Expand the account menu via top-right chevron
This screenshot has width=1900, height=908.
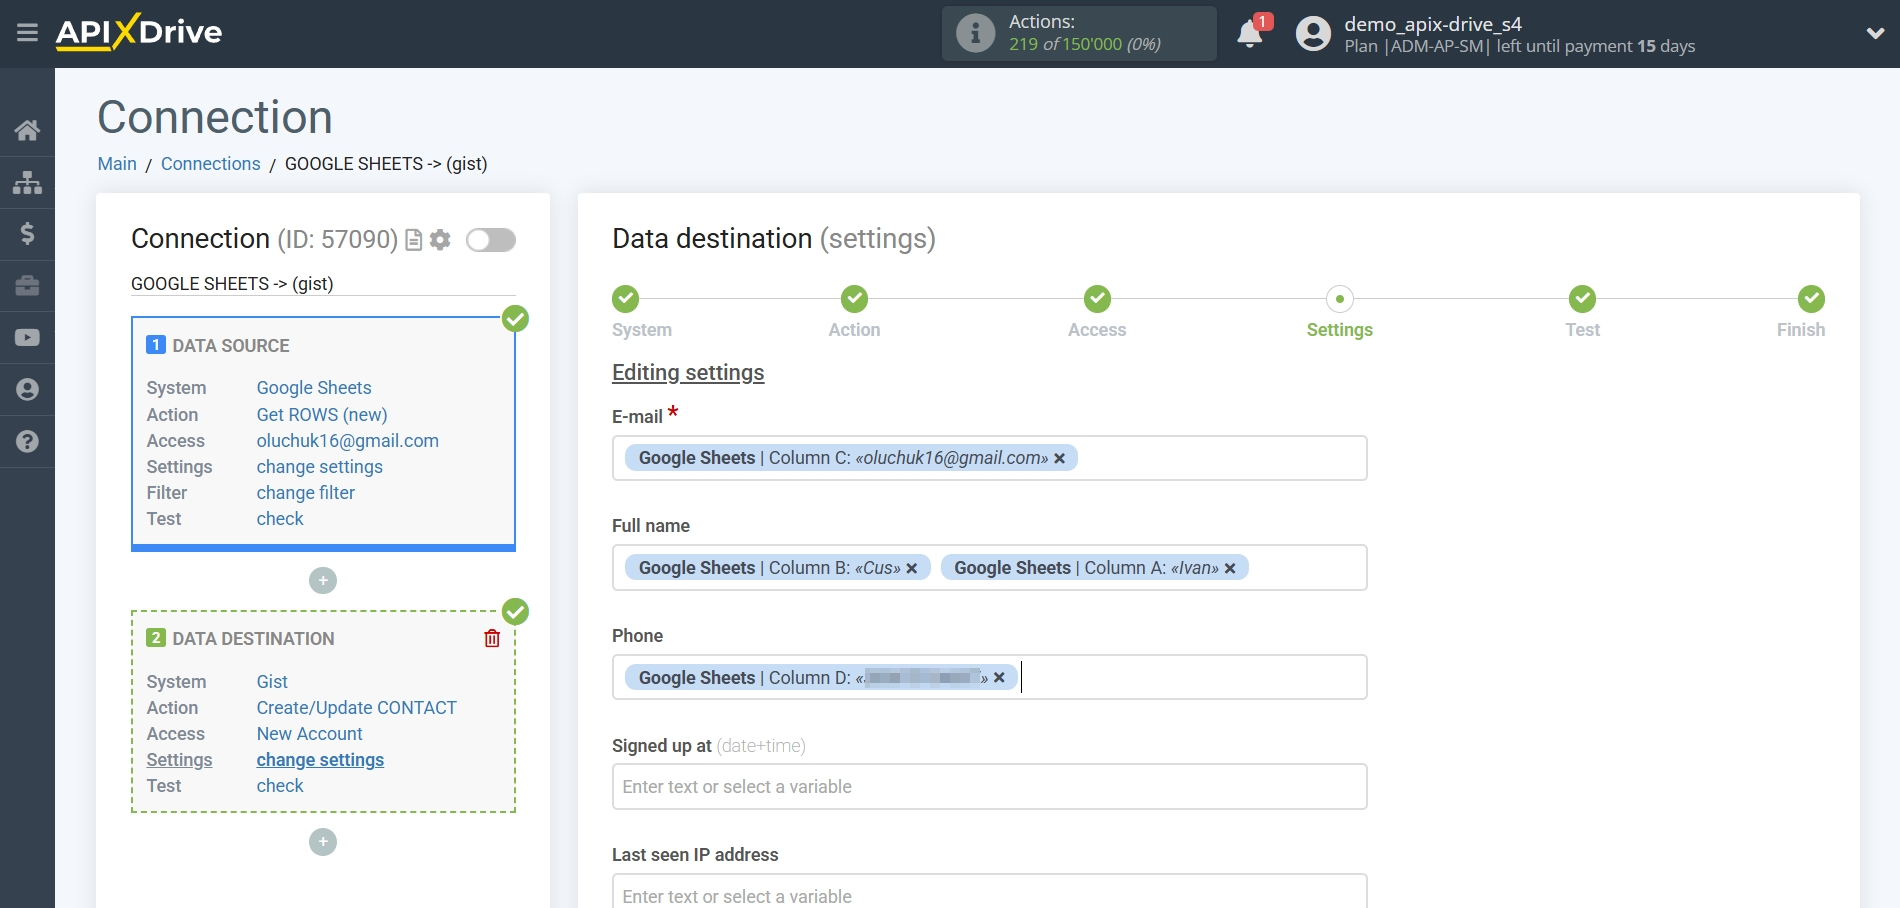[x=1873, y=33]
